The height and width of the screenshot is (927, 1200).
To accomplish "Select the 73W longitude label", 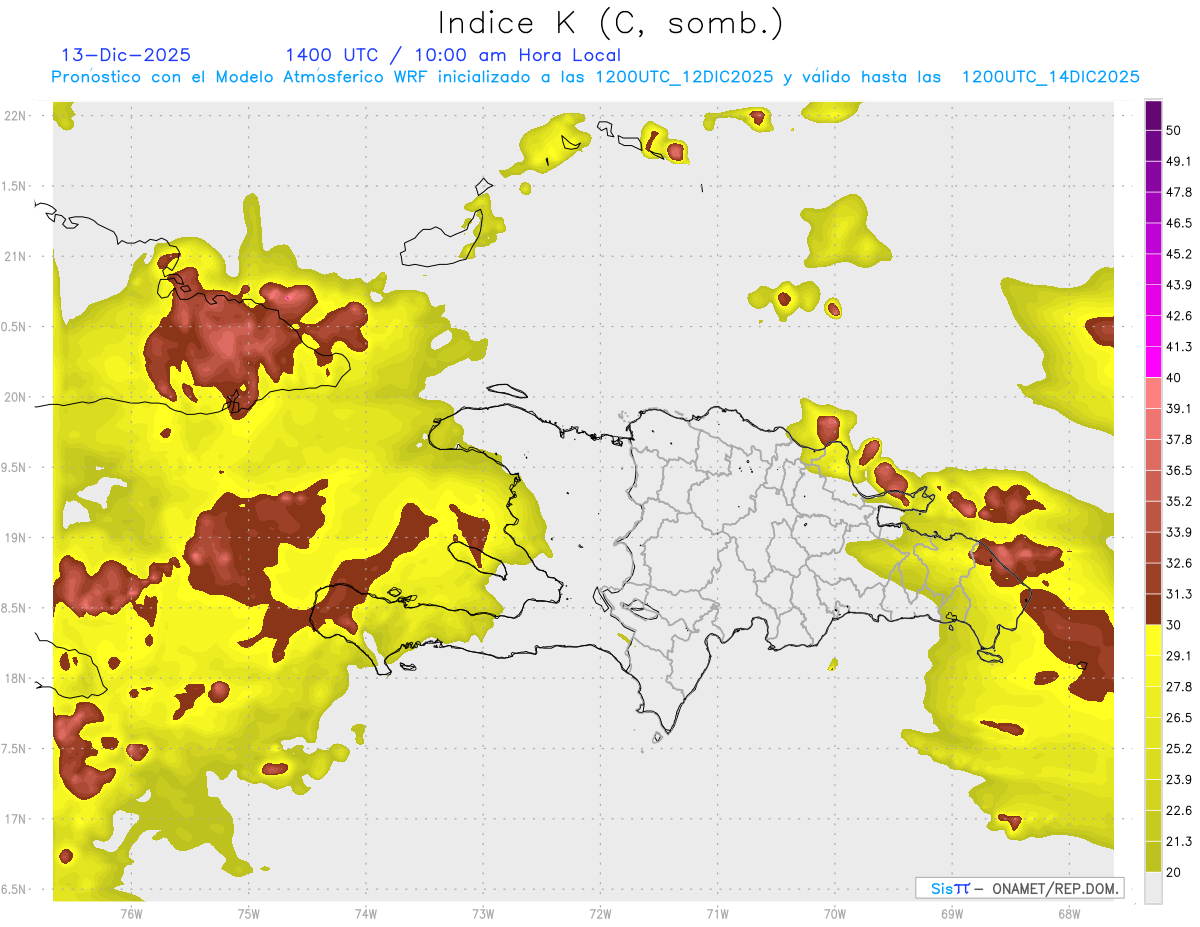I will coord(483,913).
